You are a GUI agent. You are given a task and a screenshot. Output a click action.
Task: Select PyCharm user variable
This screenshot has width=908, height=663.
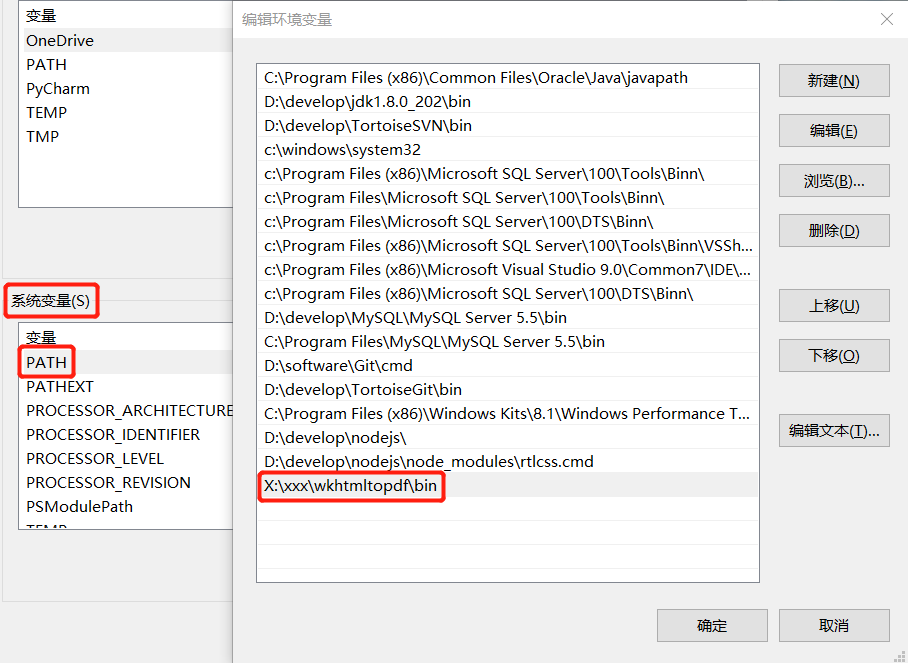click(126, 89)
